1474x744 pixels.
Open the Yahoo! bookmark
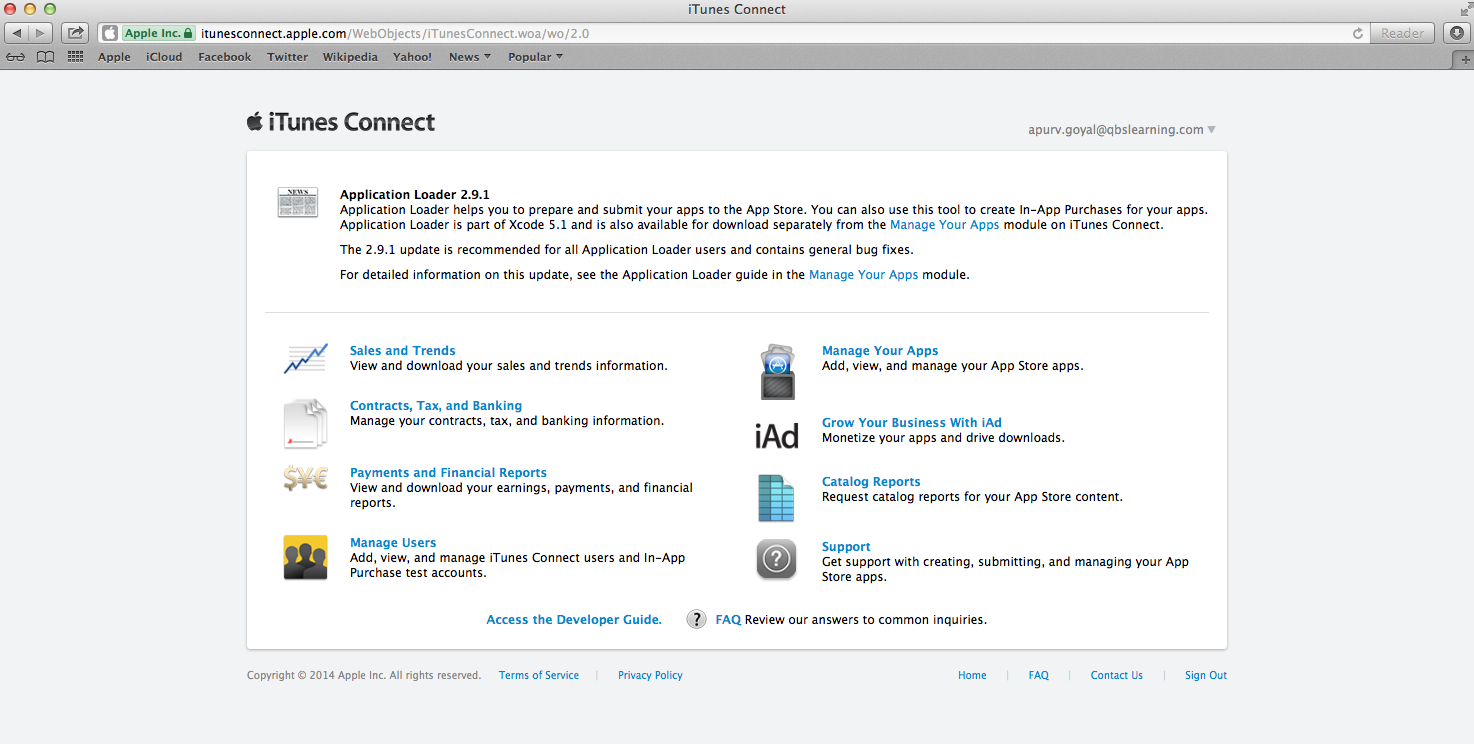coord(412,57)
